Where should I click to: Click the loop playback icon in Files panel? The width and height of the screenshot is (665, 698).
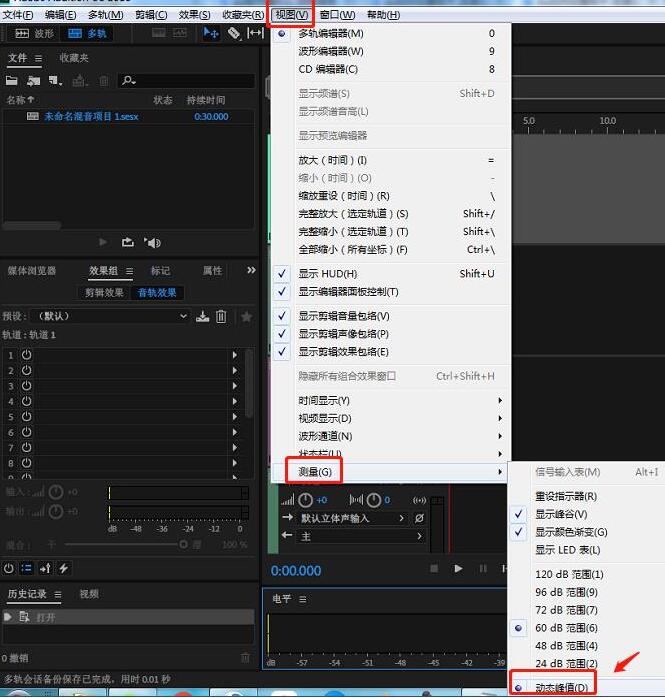tap(128, 242)
